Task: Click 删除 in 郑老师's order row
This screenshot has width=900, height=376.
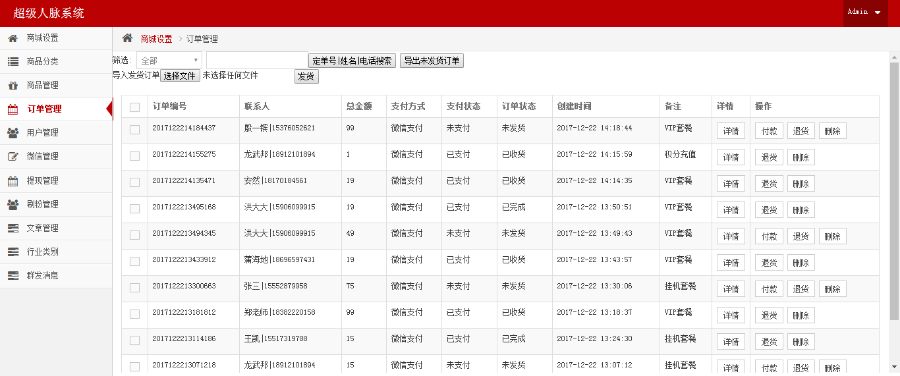Action: coord(801,316)
